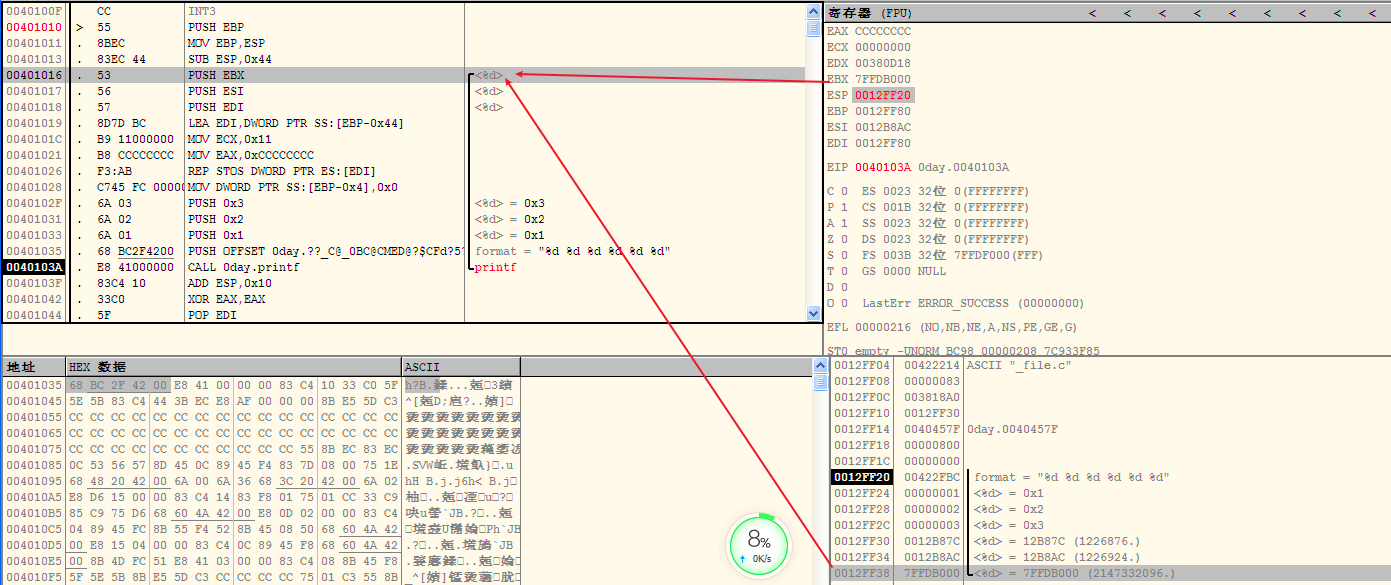Viewport: 1391px width, 585px height.
Task: Select the EBX register value 7FFDB000
Action: click(x=882, y=79)
